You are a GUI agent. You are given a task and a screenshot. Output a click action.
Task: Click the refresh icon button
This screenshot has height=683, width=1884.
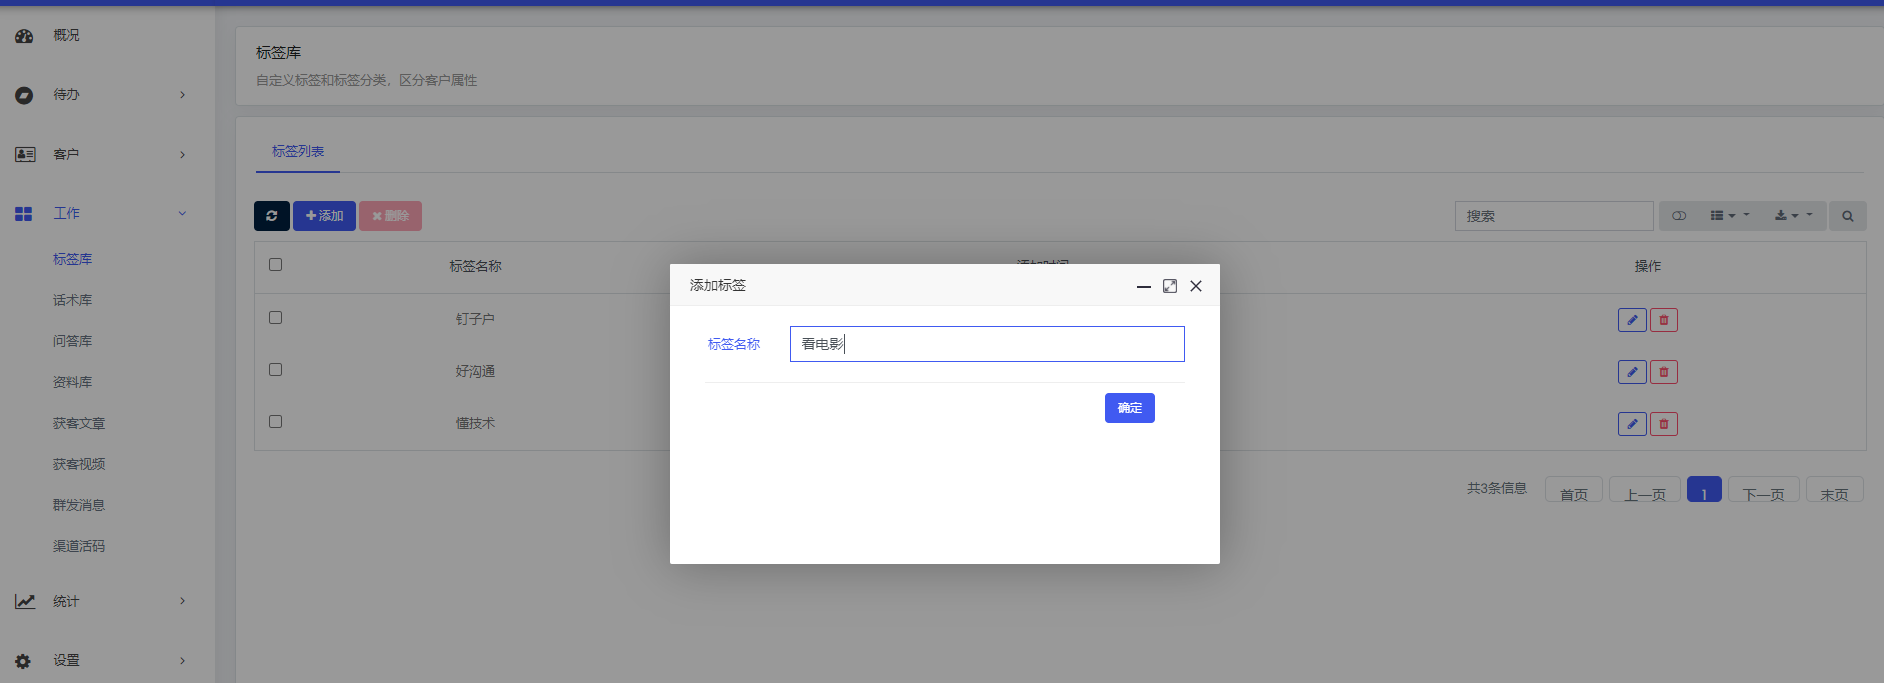tap(272, 216)
